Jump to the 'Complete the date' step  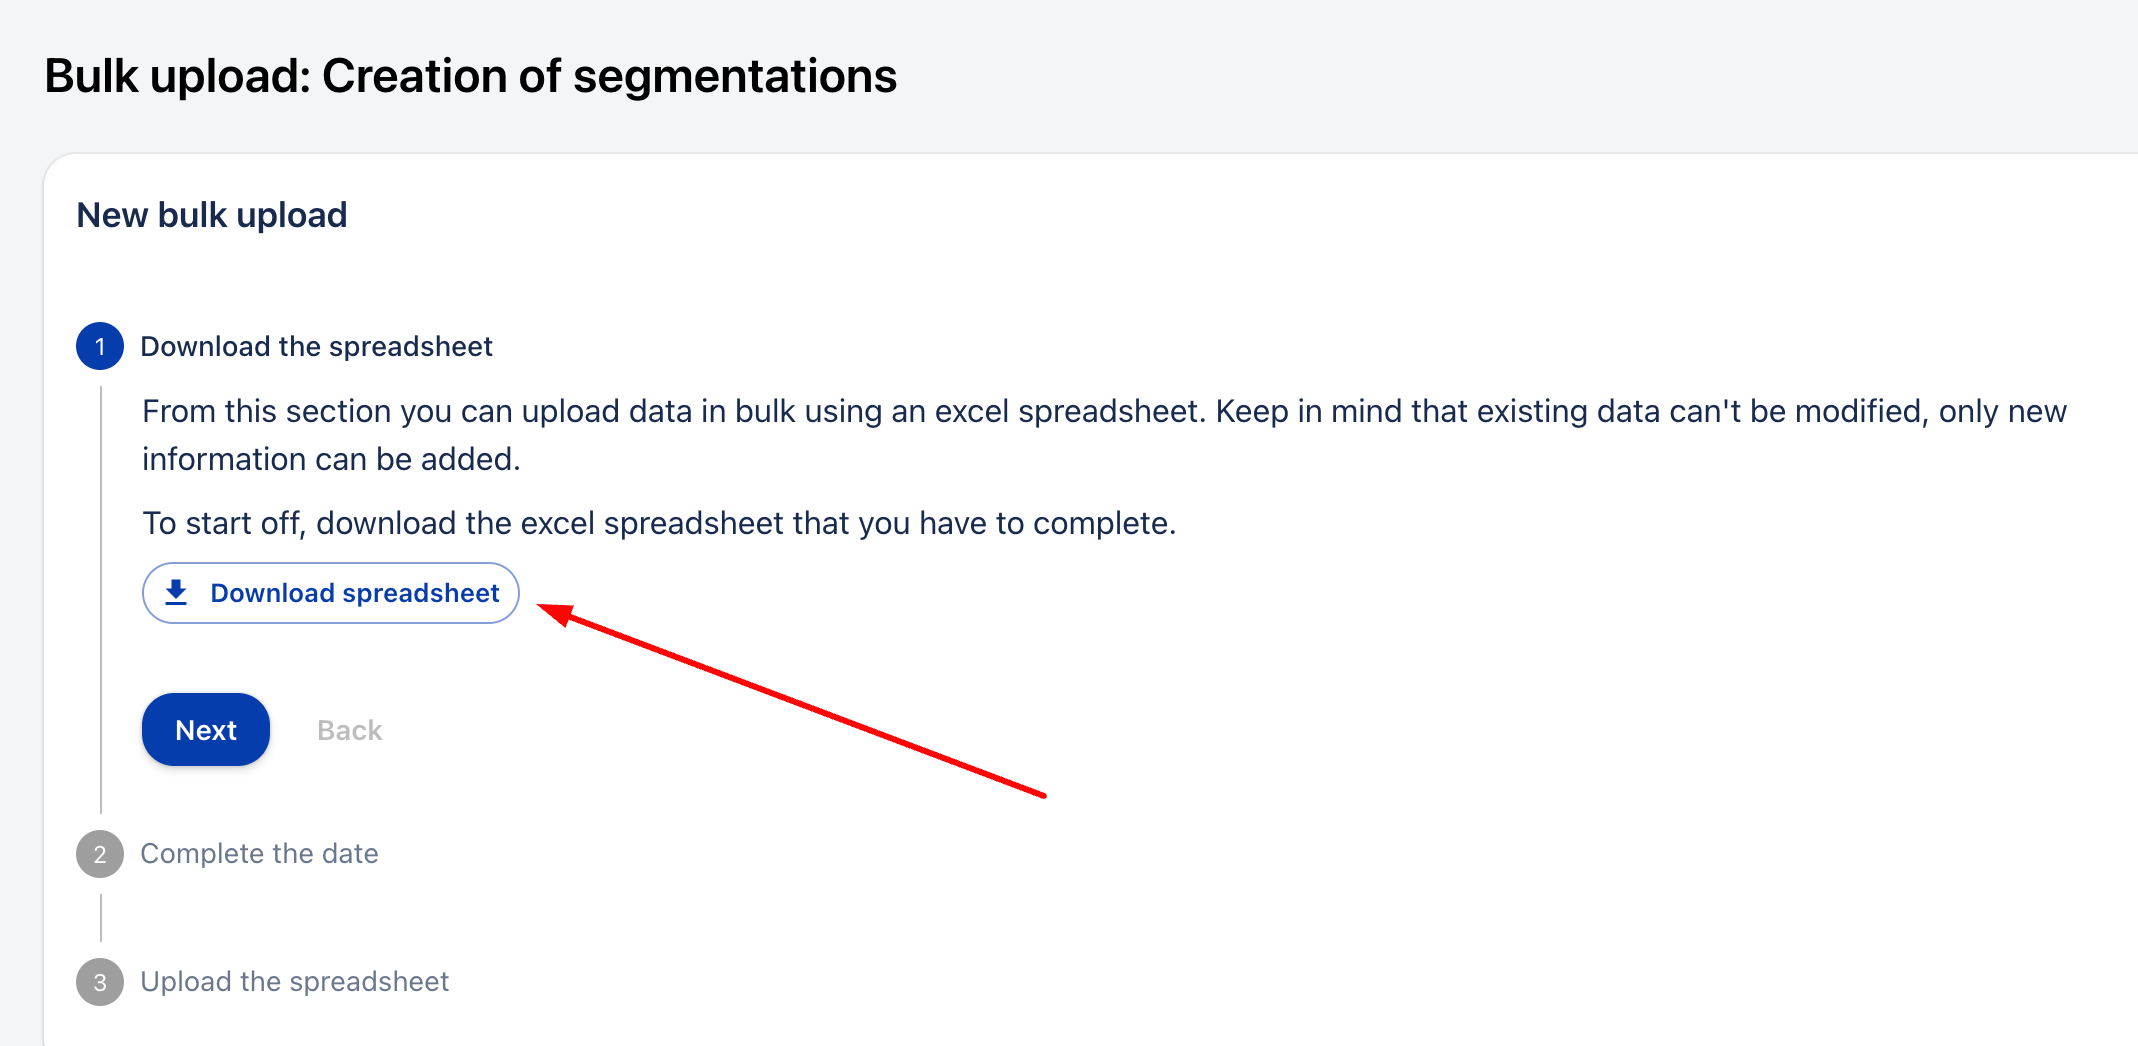[259, 854]
